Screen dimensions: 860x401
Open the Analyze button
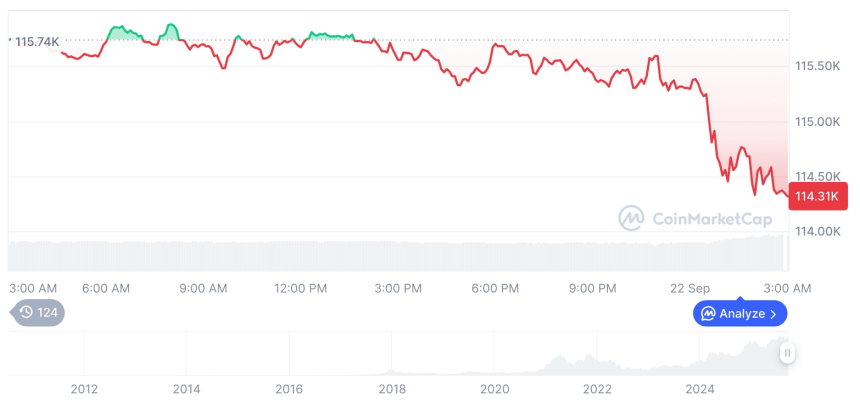tap(740, 313)
